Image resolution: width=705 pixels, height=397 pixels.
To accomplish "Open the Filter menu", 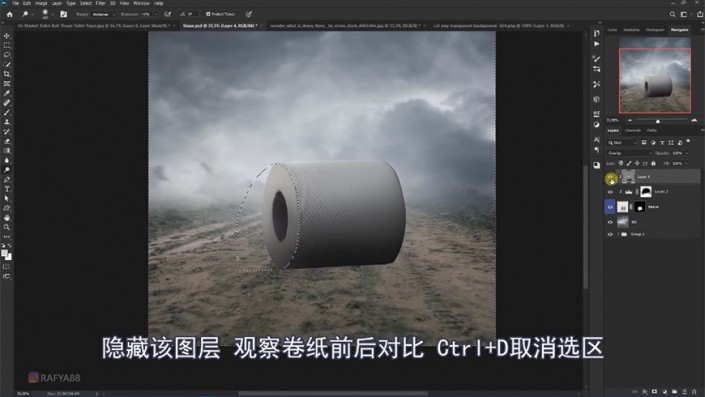I will (x=100, y=3).
